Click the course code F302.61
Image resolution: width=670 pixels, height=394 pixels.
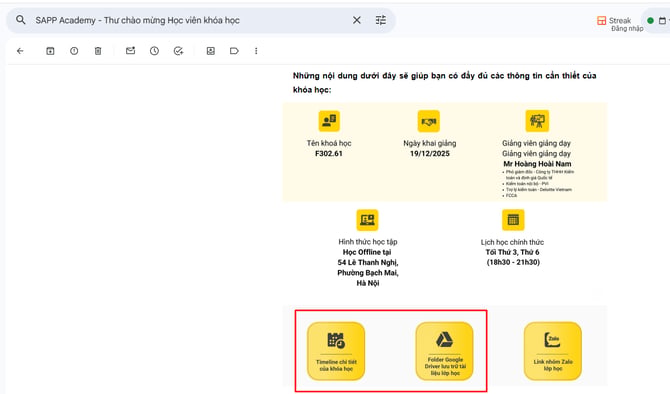(x=329, y=153)
